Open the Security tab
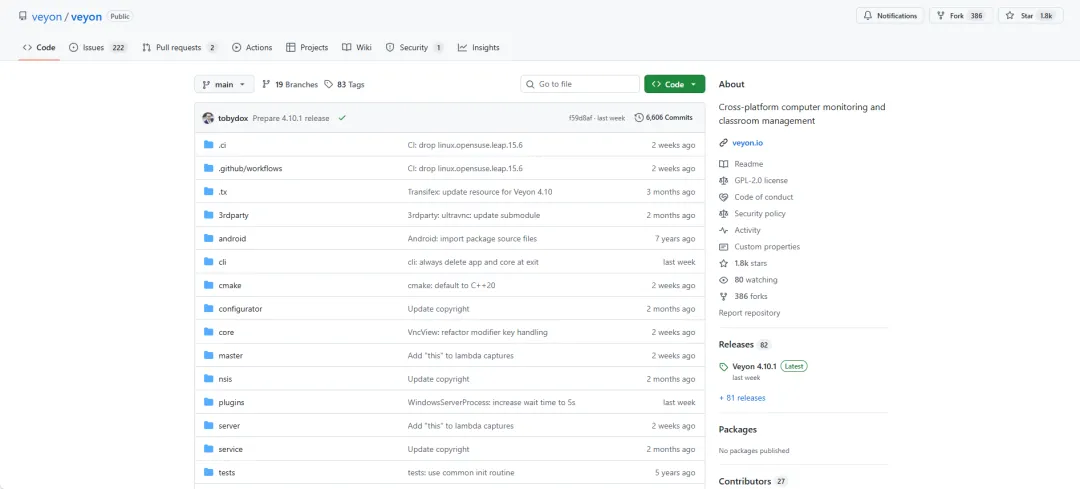This screenshot has height=489, width=1080. tap(415, 48)
